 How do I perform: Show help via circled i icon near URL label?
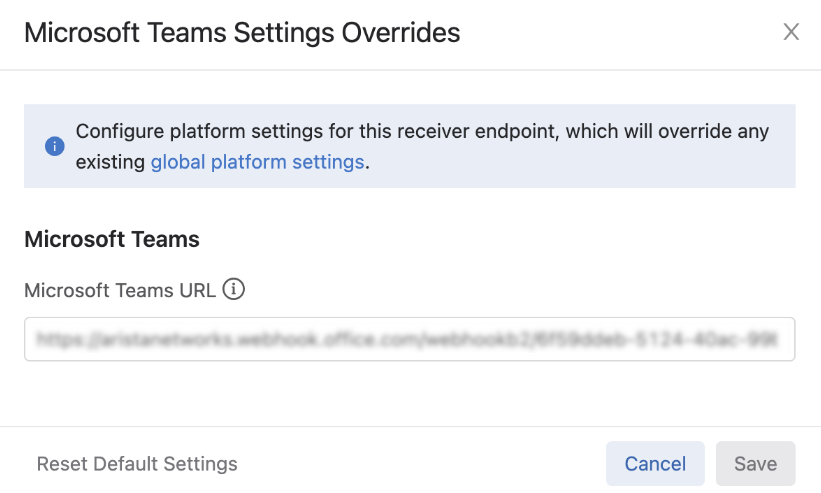[x=234, y=289]
